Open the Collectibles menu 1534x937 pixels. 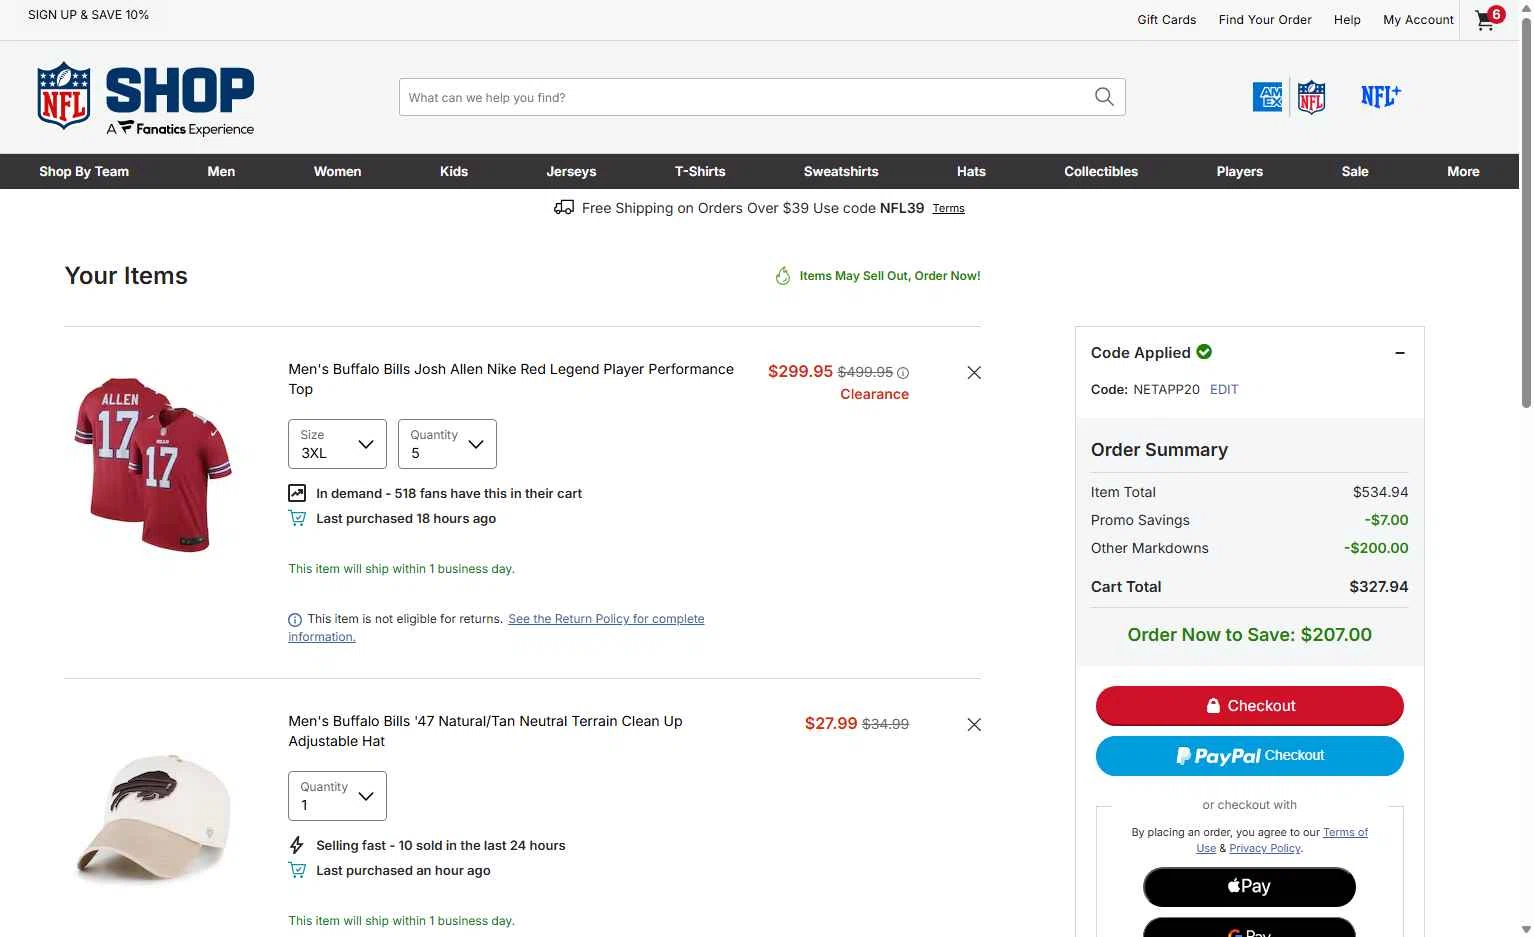(x=1101, y=171)
